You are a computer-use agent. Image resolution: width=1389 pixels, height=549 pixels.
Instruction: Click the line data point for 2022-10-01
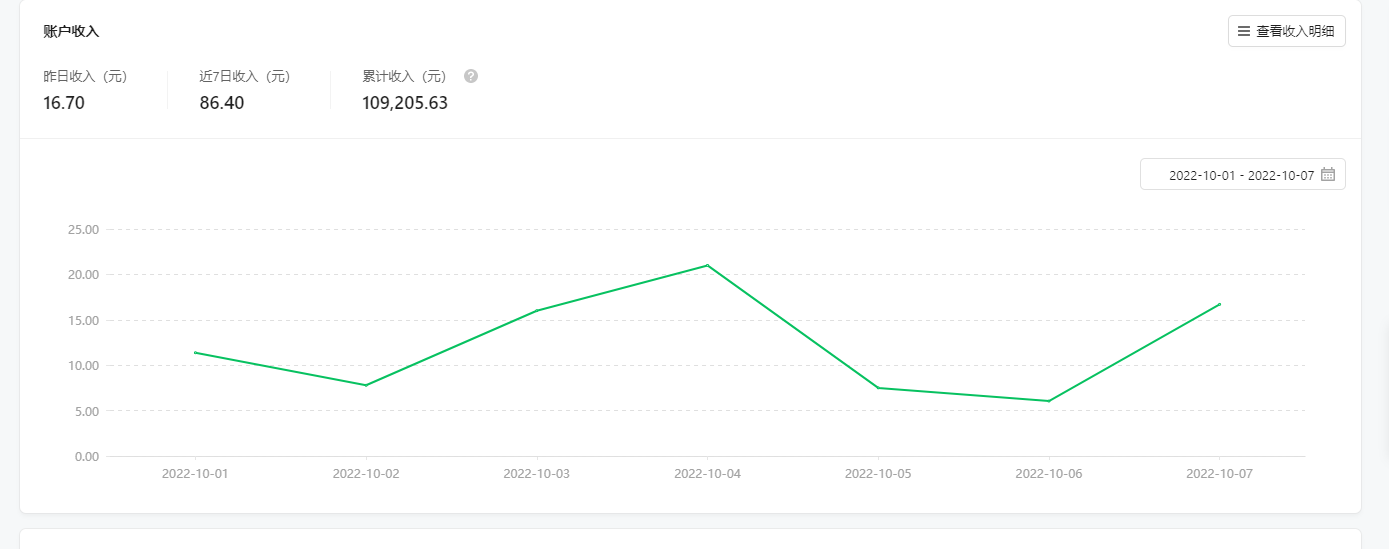(x=195, y=352)
